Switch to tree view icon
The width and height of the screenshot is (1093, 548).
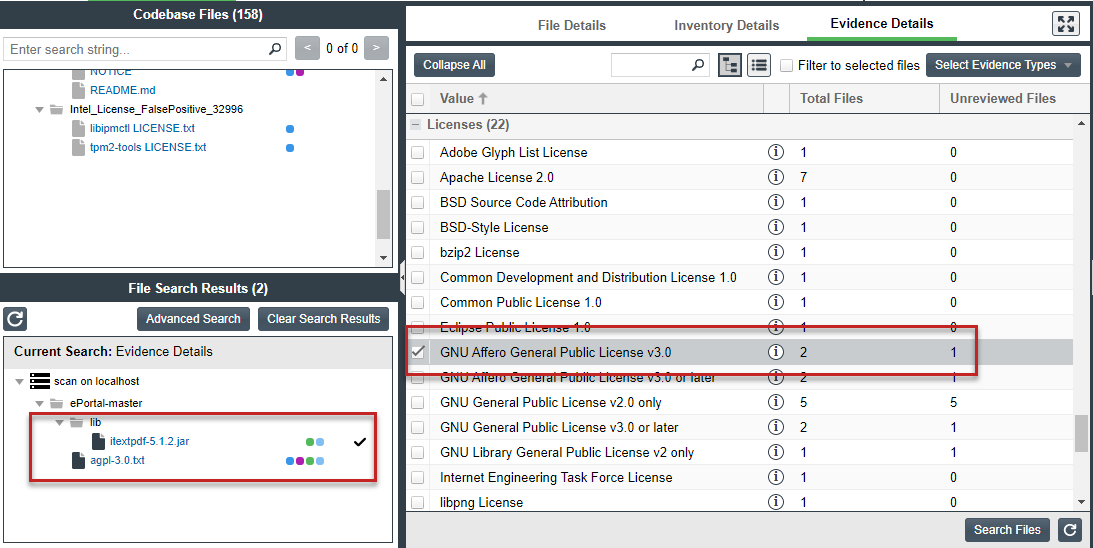pyautogui.click(x=730, y=65)
